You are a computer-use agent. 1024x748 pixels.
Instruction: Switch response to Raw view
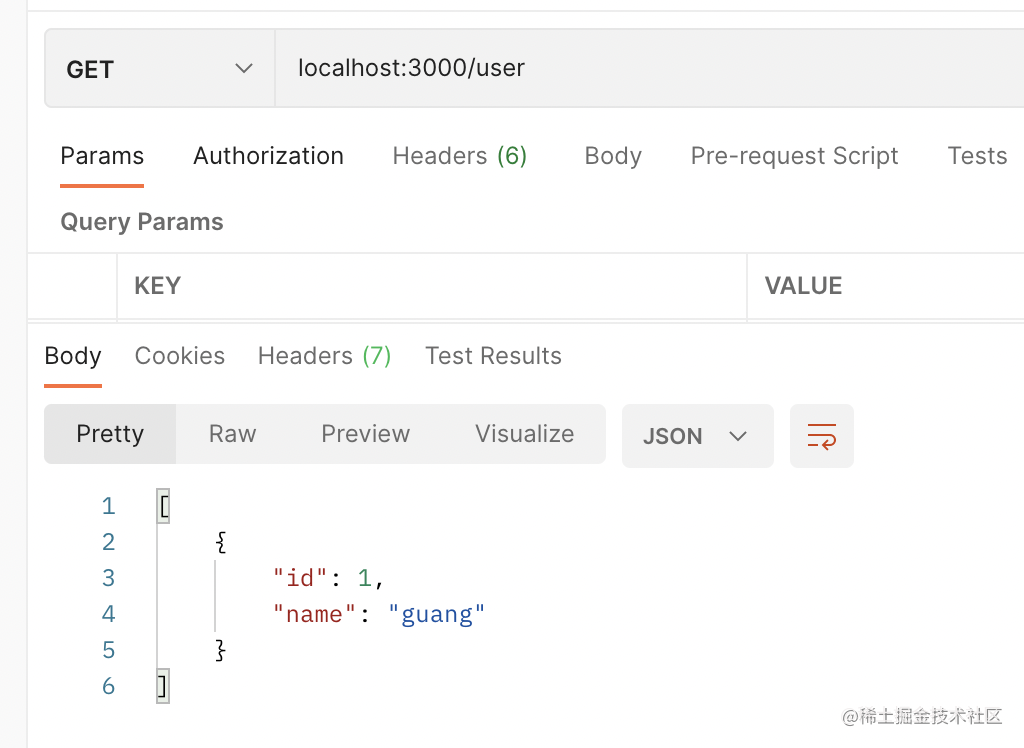tap(232, 434)
